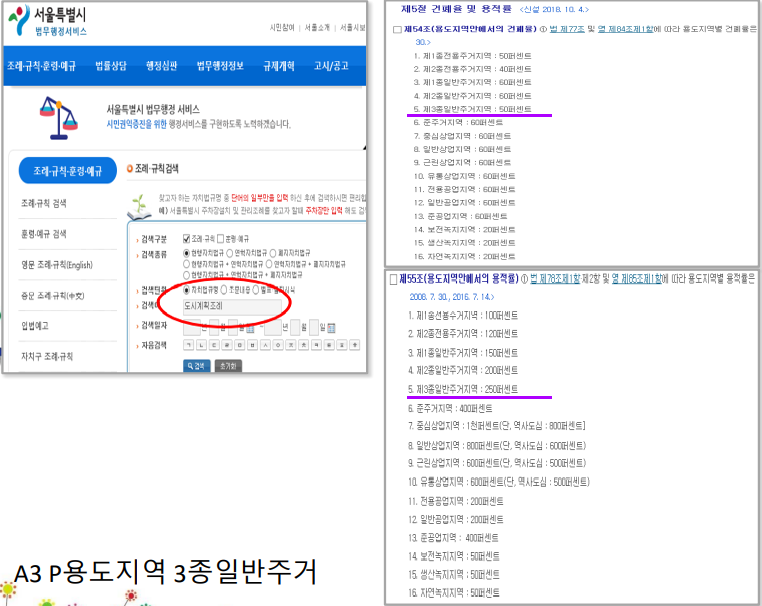The height and width of the screenshot is (606, 762).
Task: Open the 시민참여 top link
Action: [x=282, y=28]
